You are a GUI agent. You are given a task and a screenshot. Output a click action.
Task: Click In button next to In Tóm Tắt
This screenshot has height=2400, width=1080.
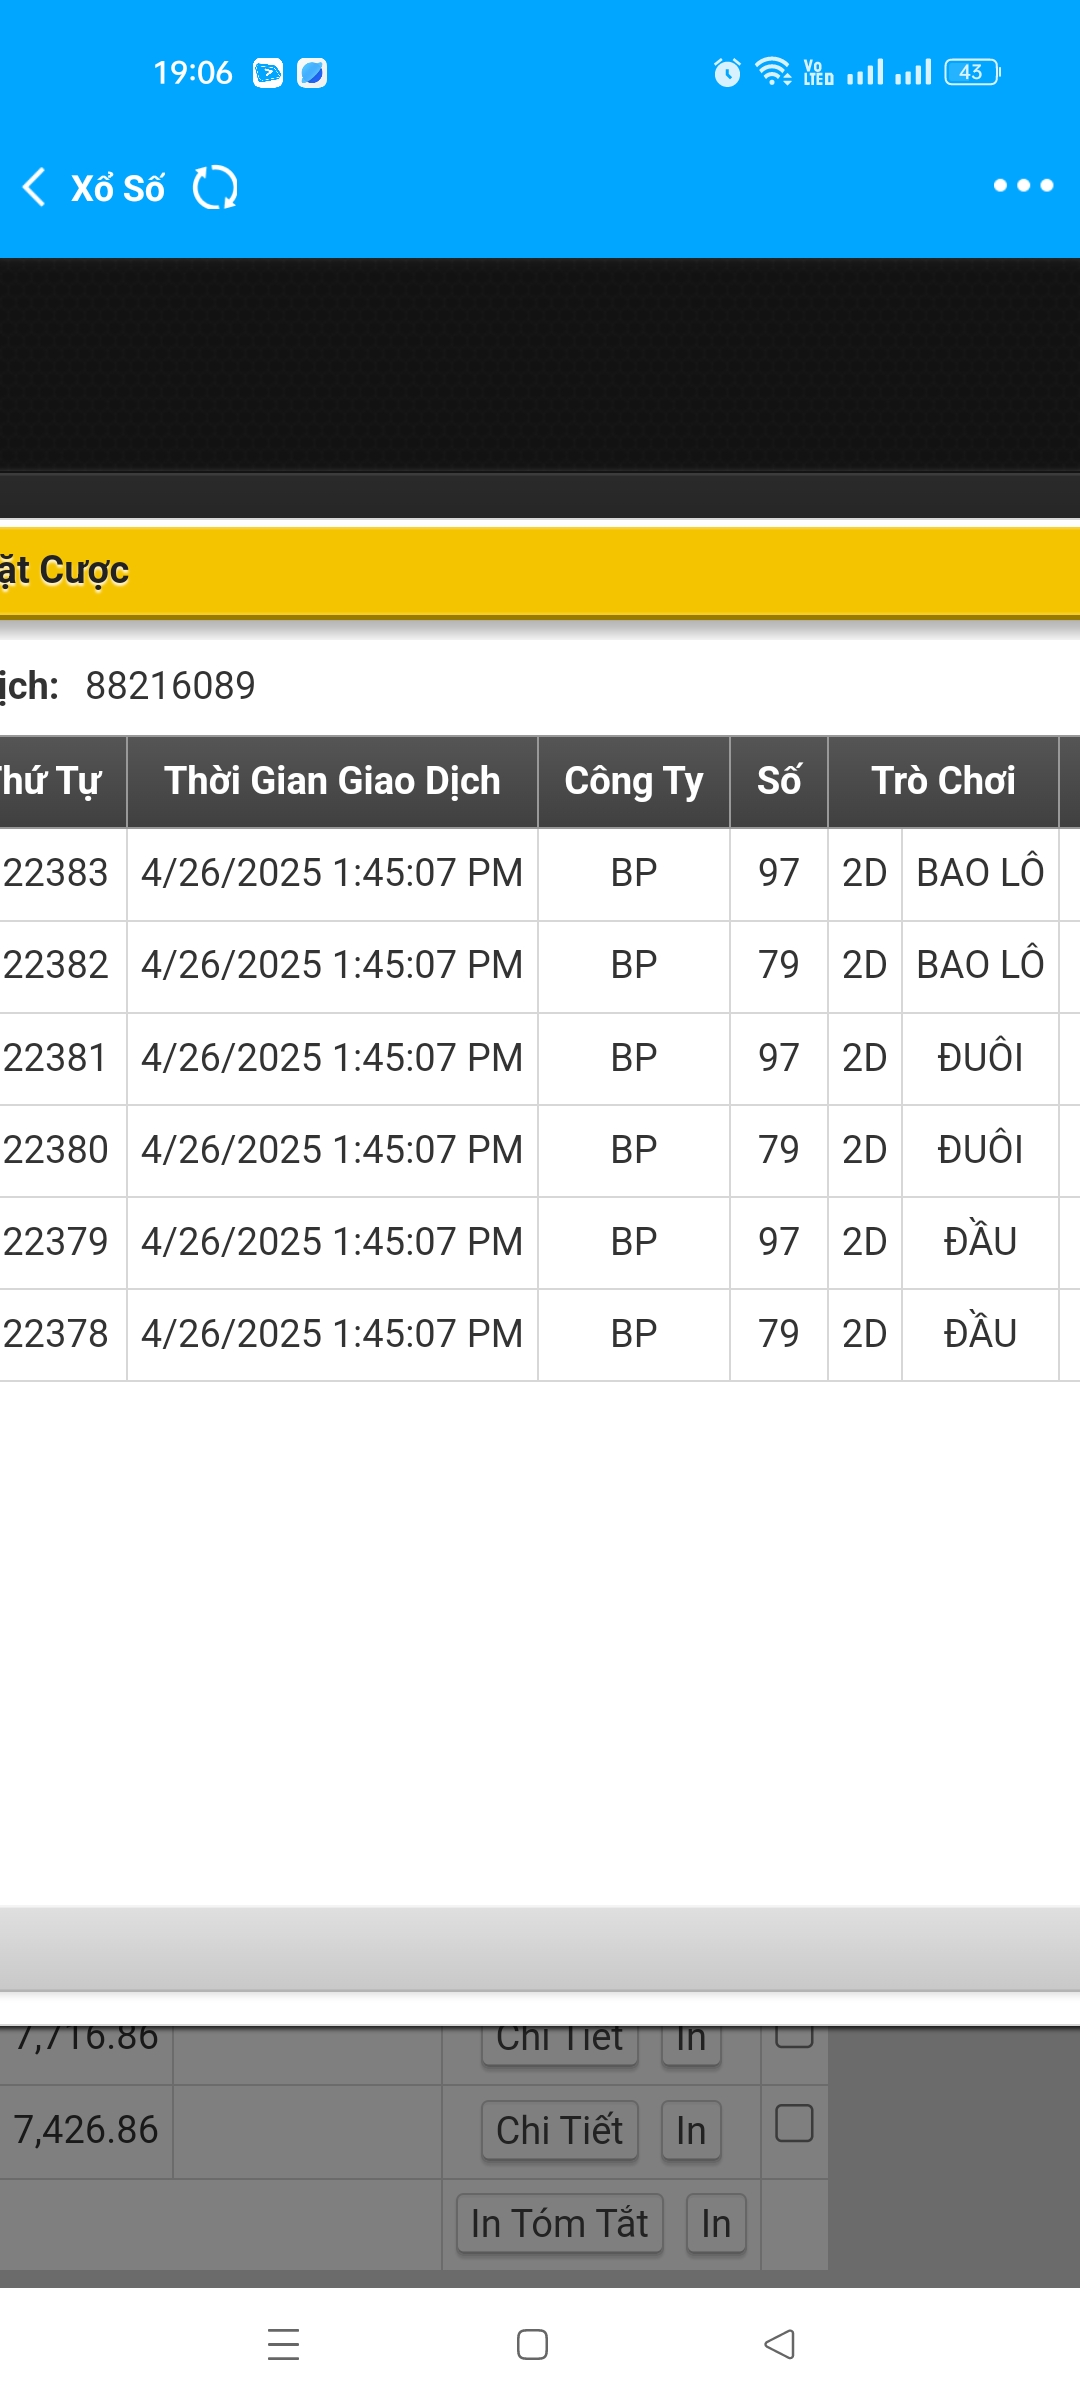point(716,2223)
